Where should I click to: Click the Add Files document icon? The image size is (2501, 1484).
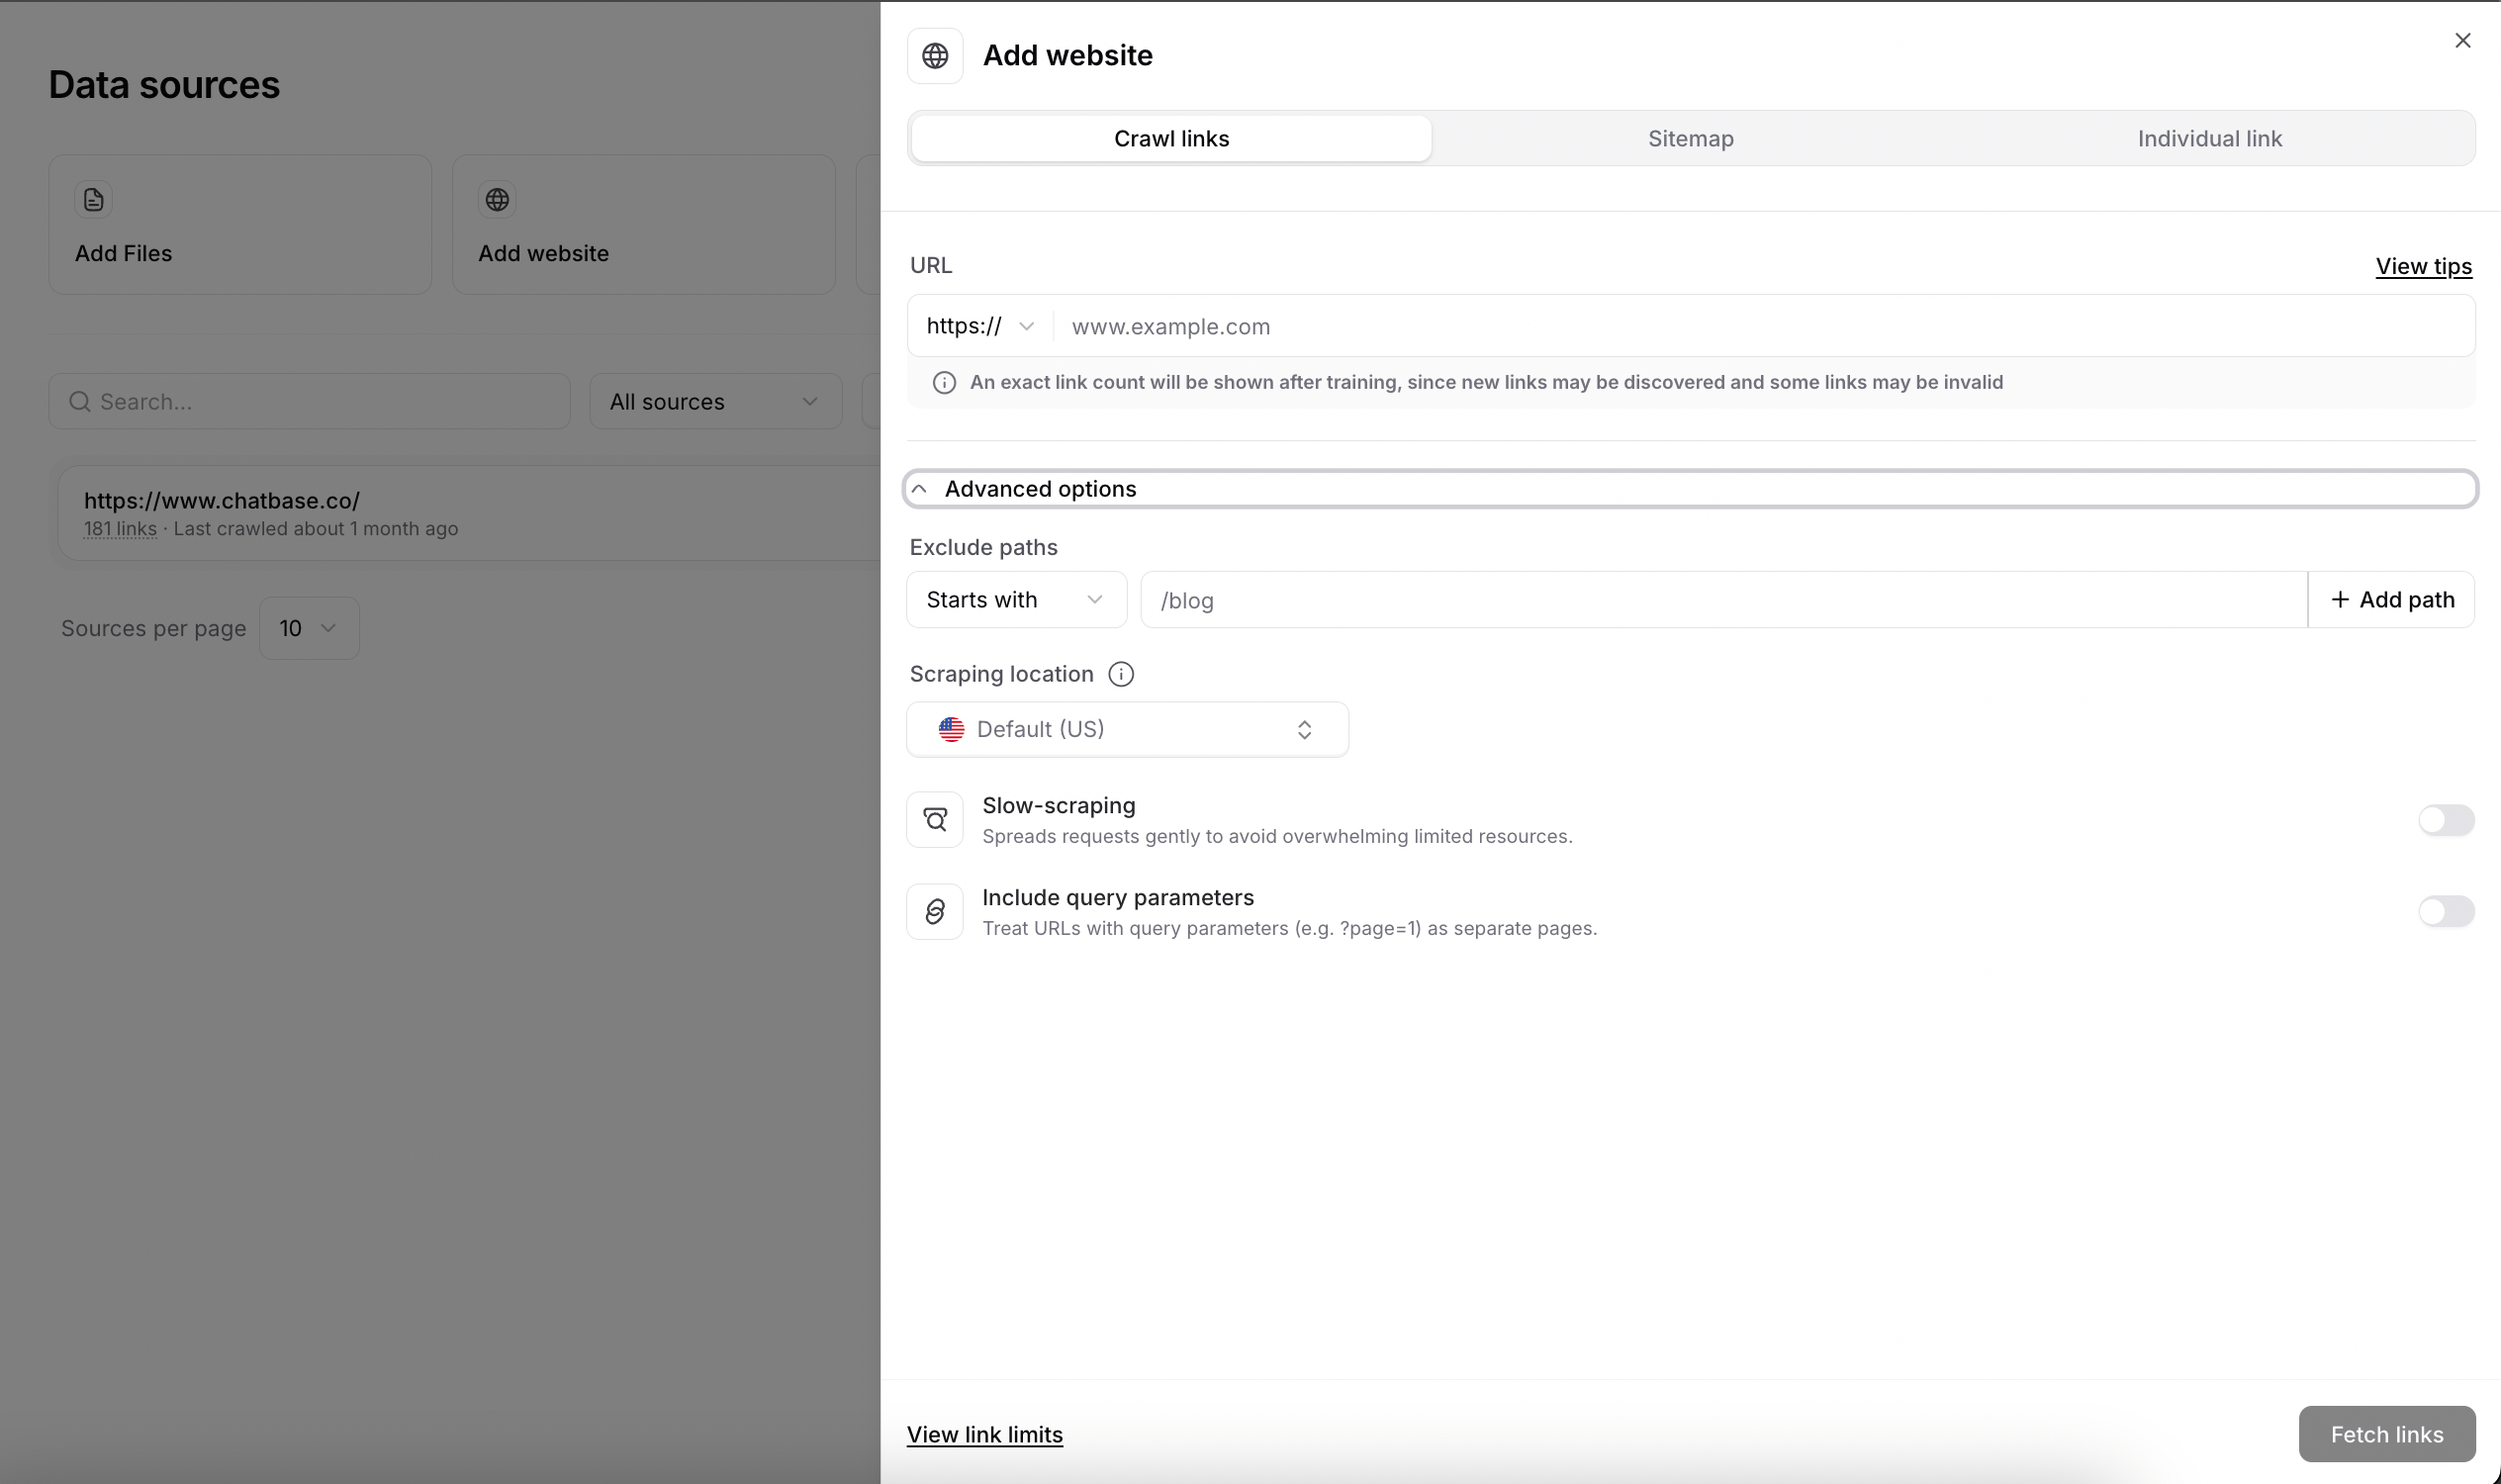[93, 200]
